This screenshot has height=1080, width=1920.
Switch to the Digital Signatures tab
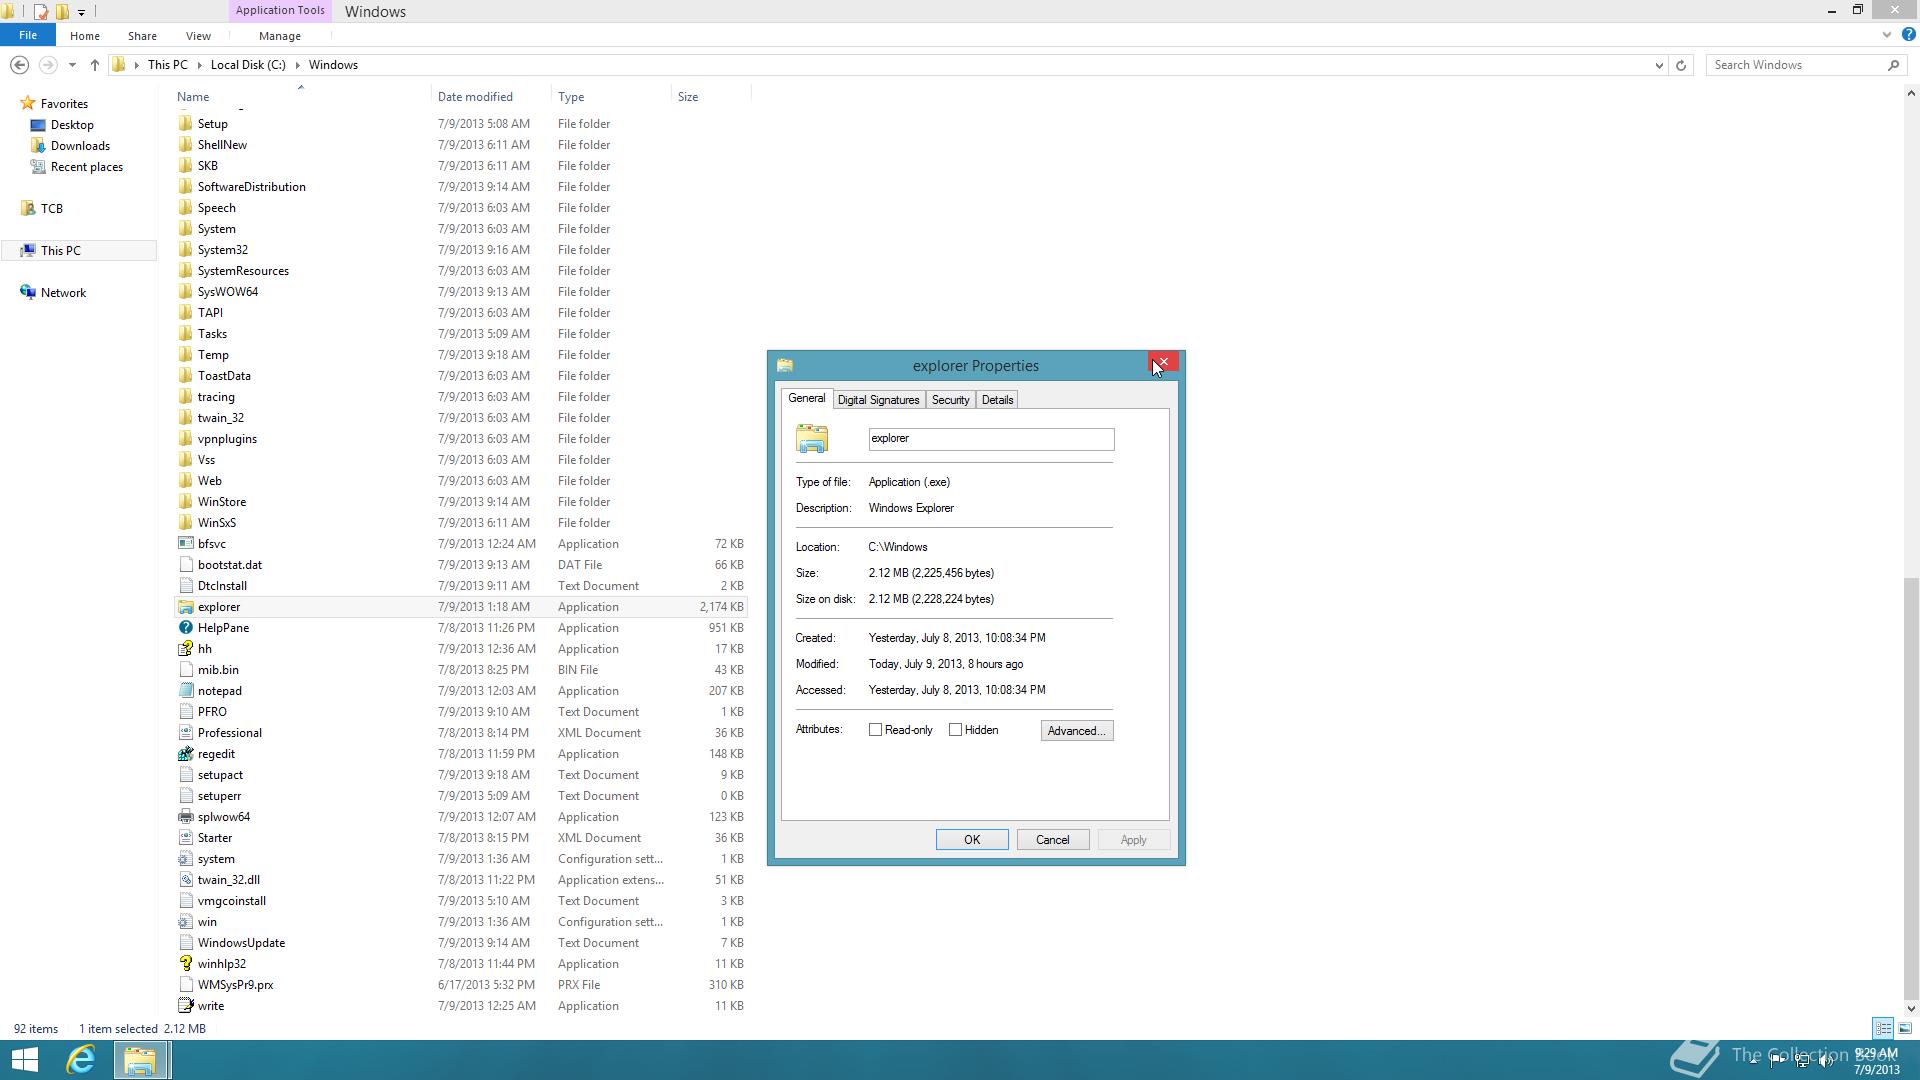[x=878, y=400]
